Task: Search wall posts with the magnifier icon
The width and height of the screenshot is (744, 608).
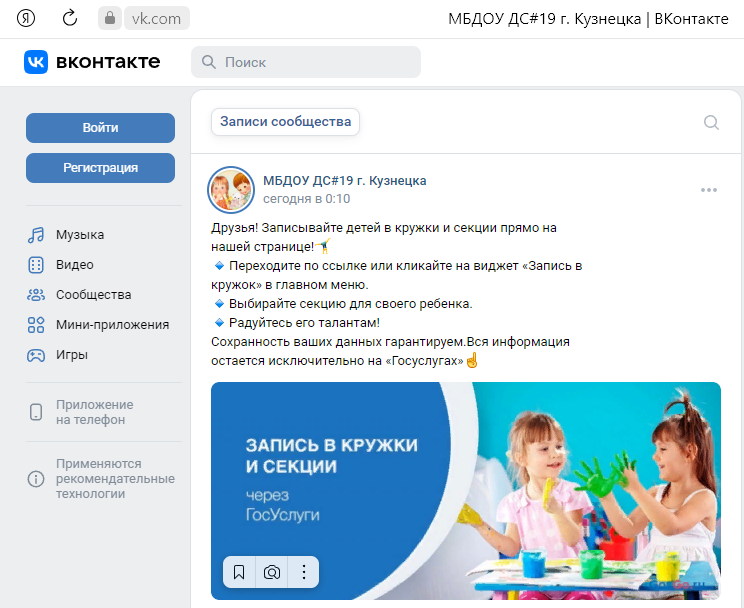Action: [711, 122]
